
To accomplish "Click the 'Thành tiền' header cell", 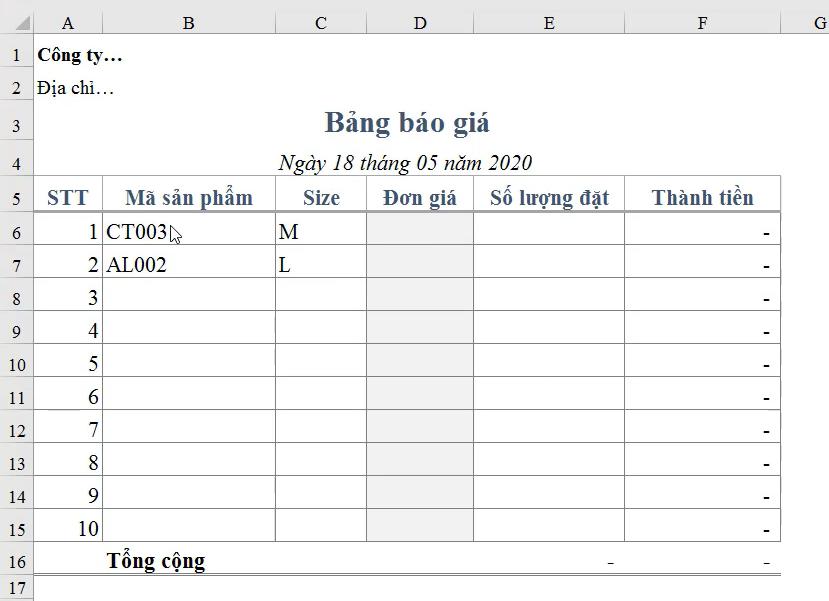I will (x=702, y=196).
